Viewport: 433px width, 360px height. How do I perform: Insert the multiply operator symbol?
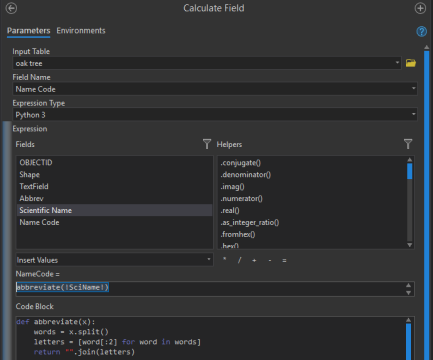pos(225,260)
